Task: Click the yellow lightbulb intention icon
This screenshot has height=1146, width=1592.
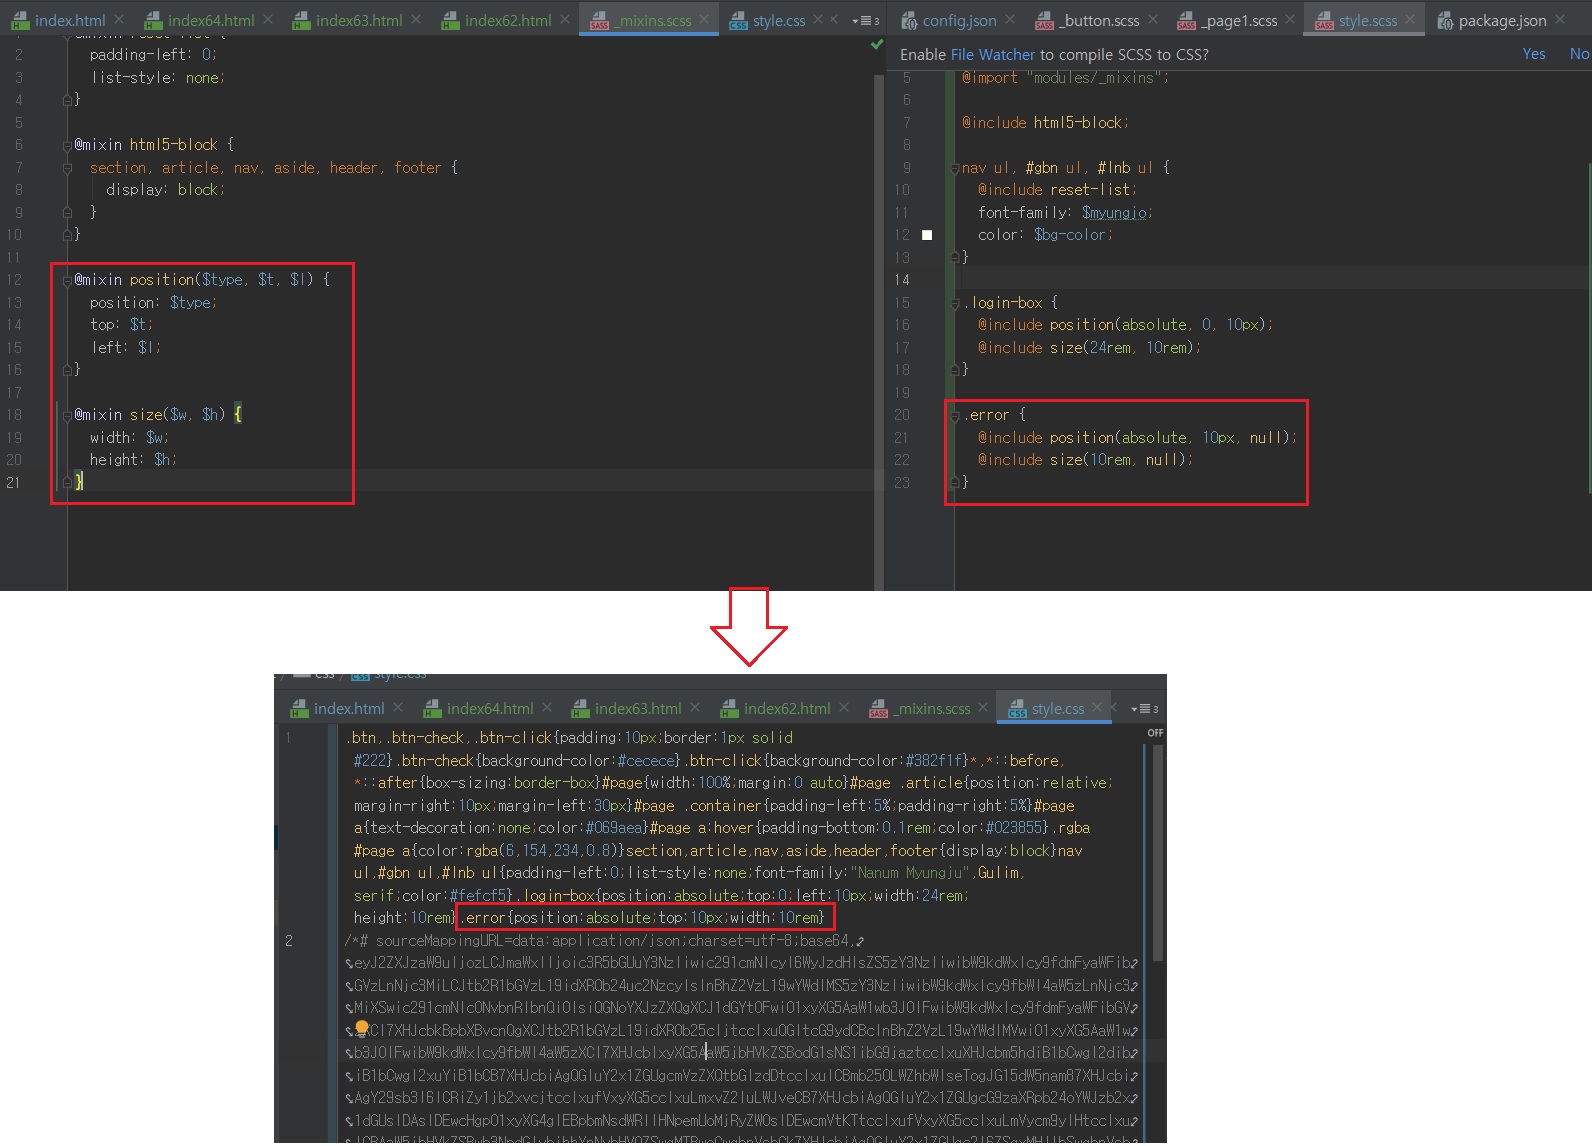Action: [x=361, y=1028]
